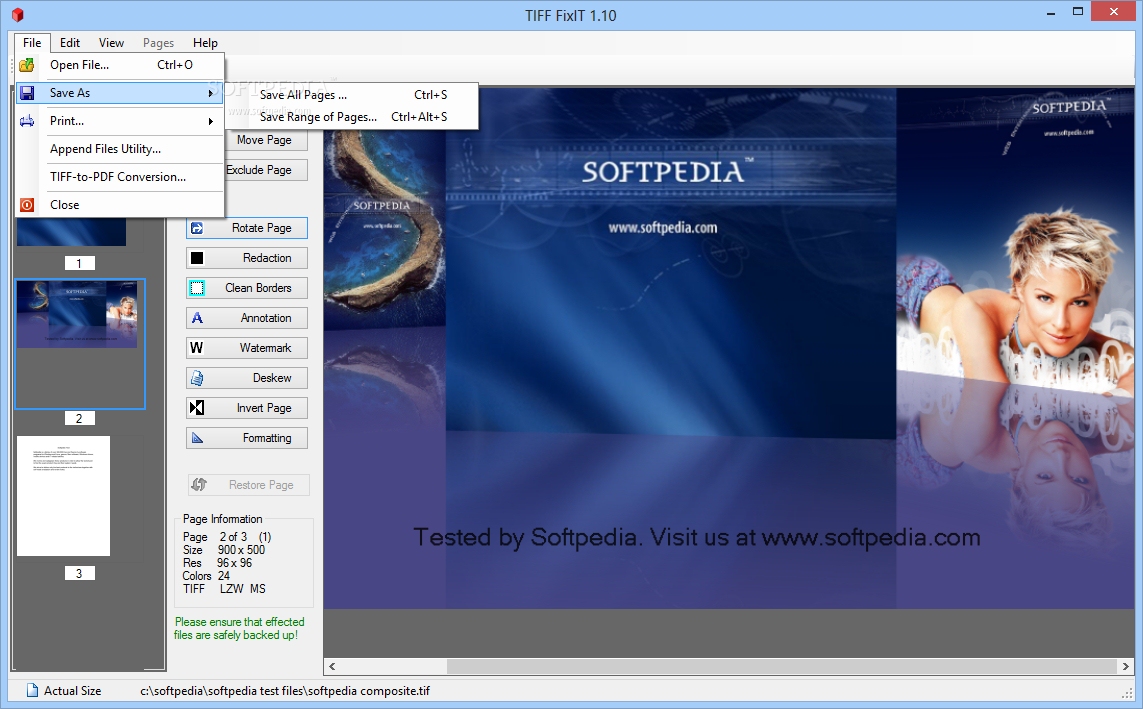Click the page number label 1
The width and height of the screenshot is (1143, 709).
point(79,264)
